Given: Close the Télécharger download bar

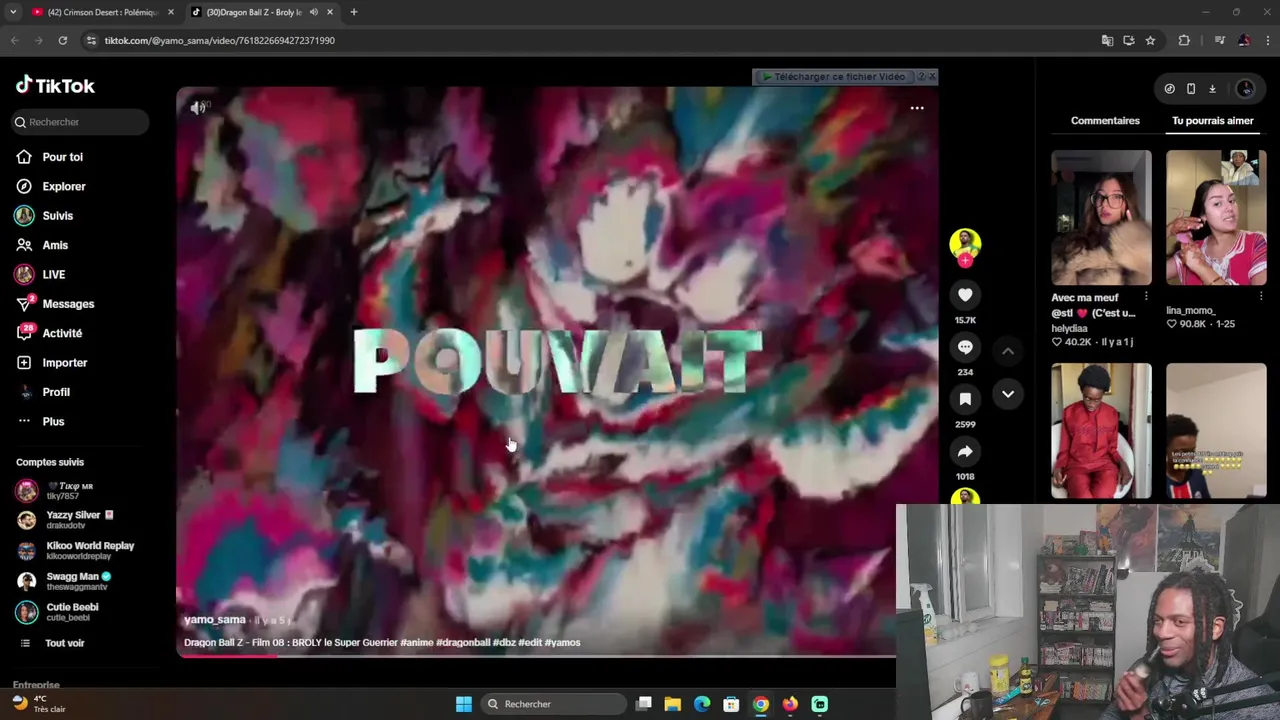Looking at the screenshot, I should point(932,77).
